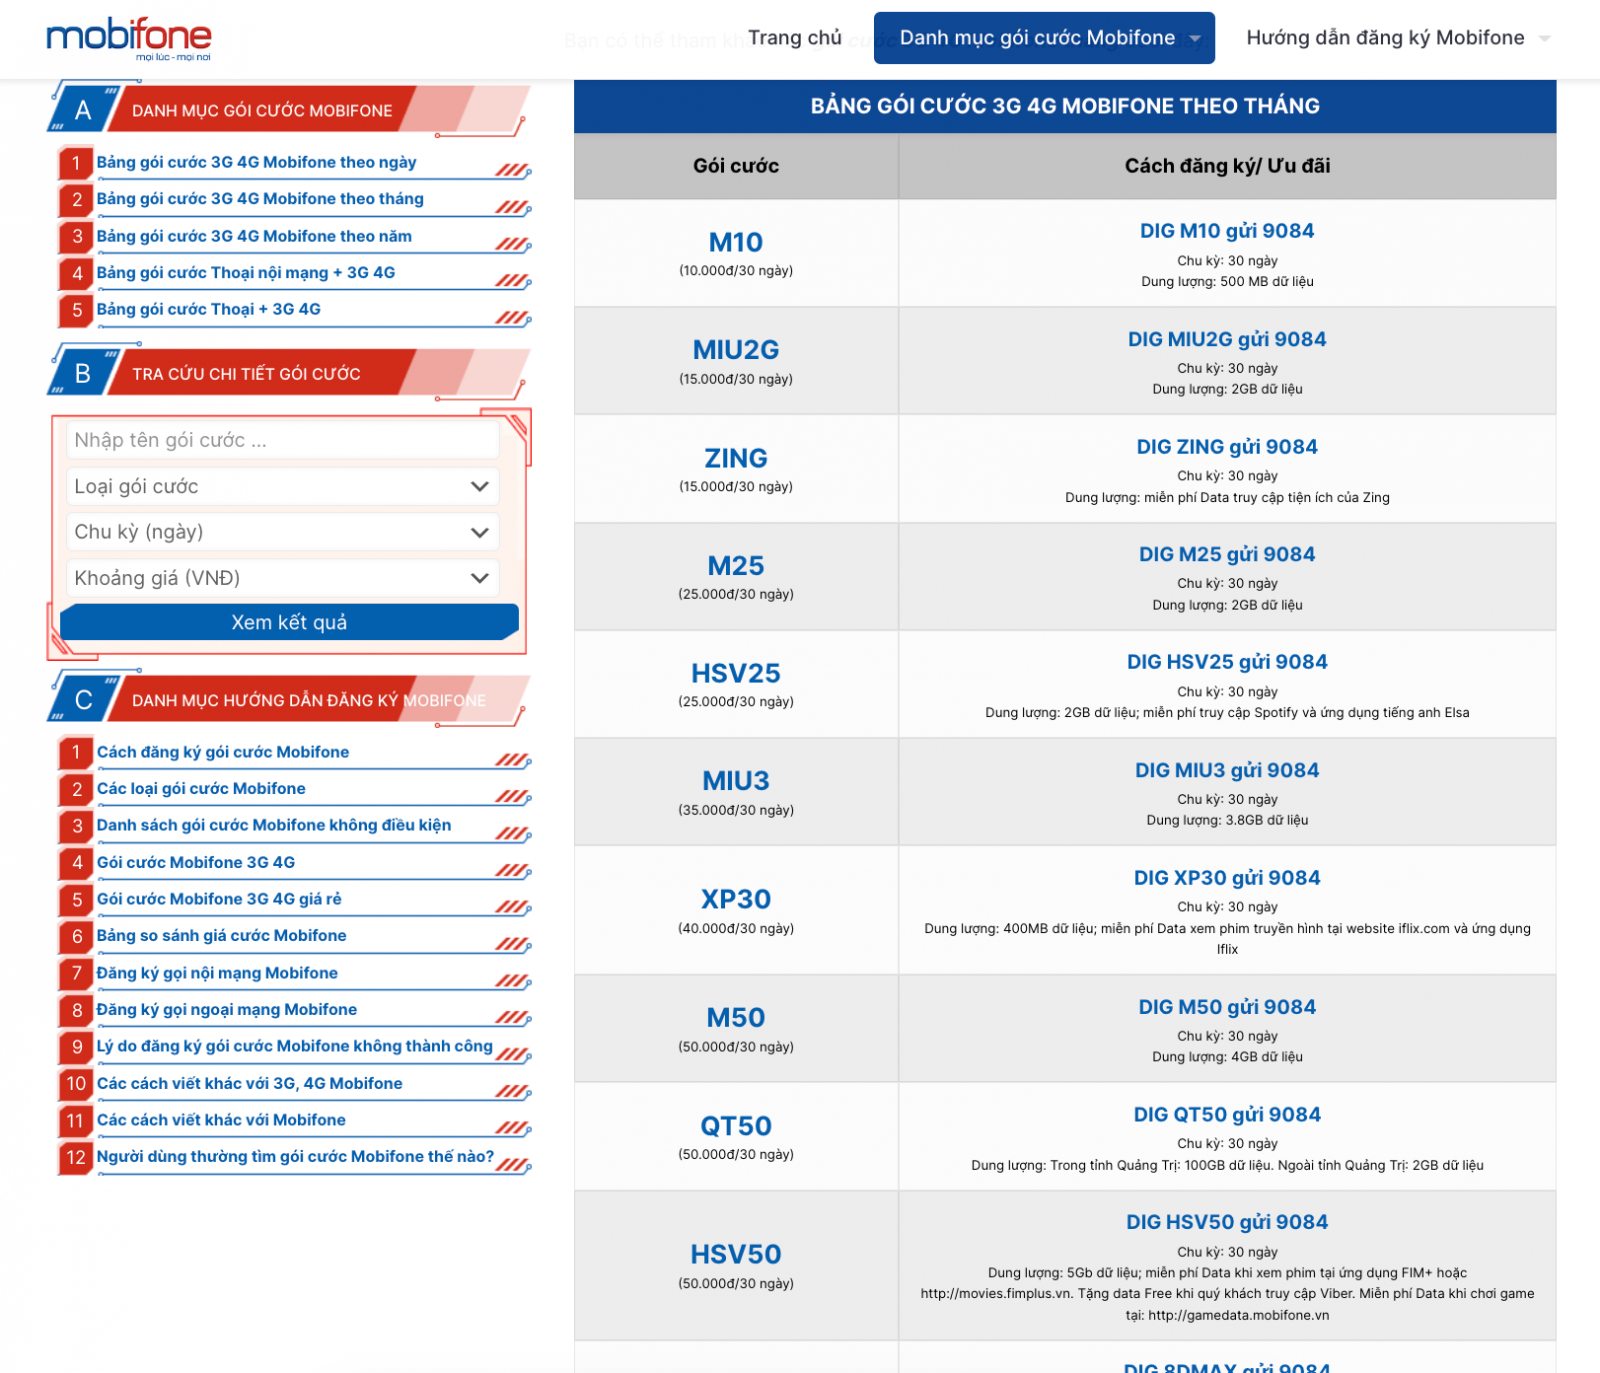This screenshot has width=1600, height=1373.
Task: Open Gói cước Mobifone 3G 4G giá rẻ
Action: 219,899
